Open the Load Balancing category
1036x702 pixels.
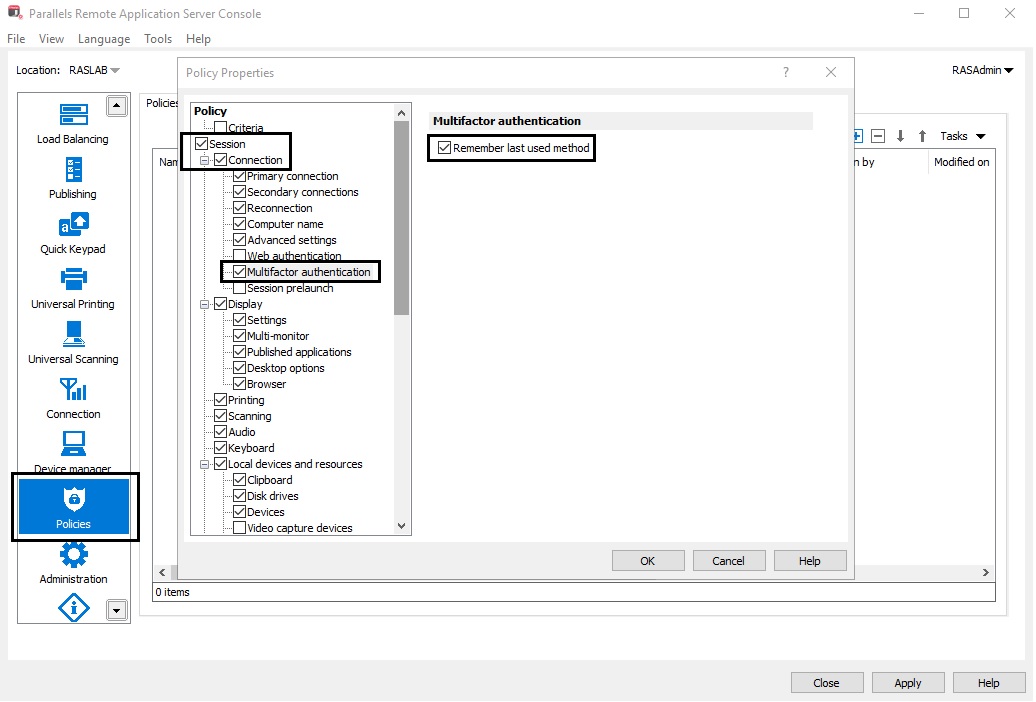tap(73, 124)
